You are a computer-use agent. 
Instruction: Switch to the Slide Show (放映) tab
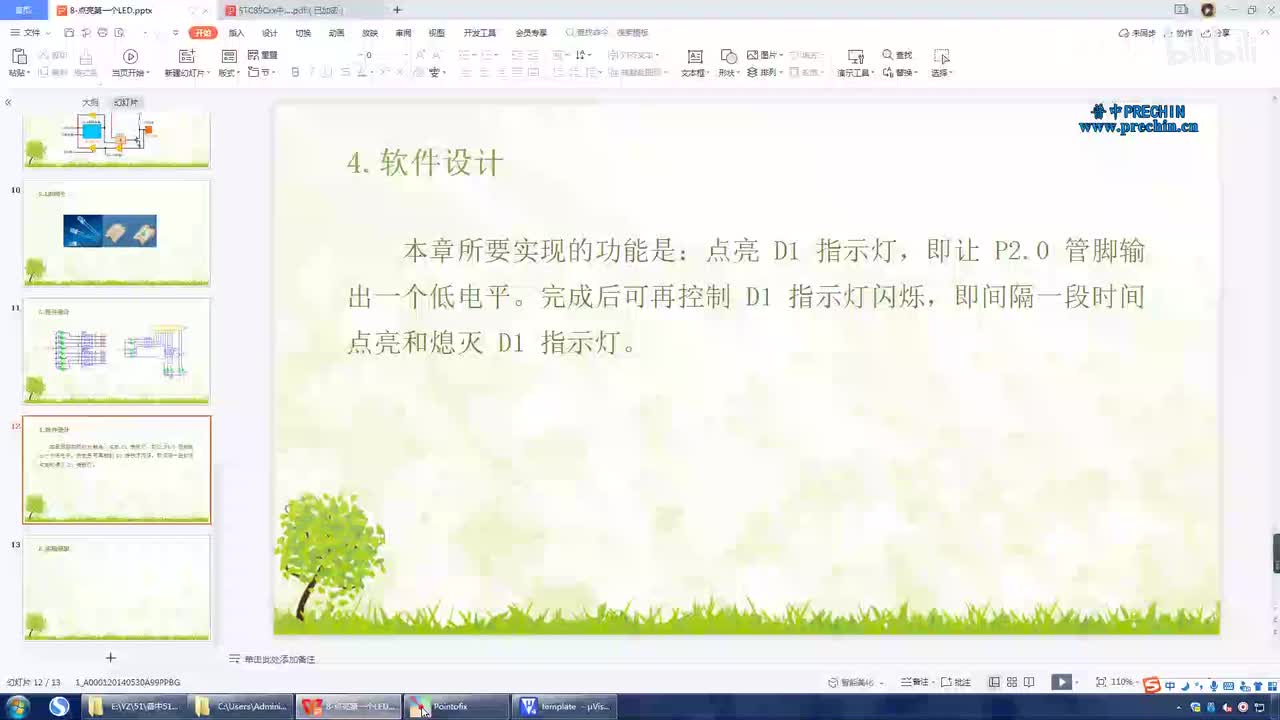(370, 33)
